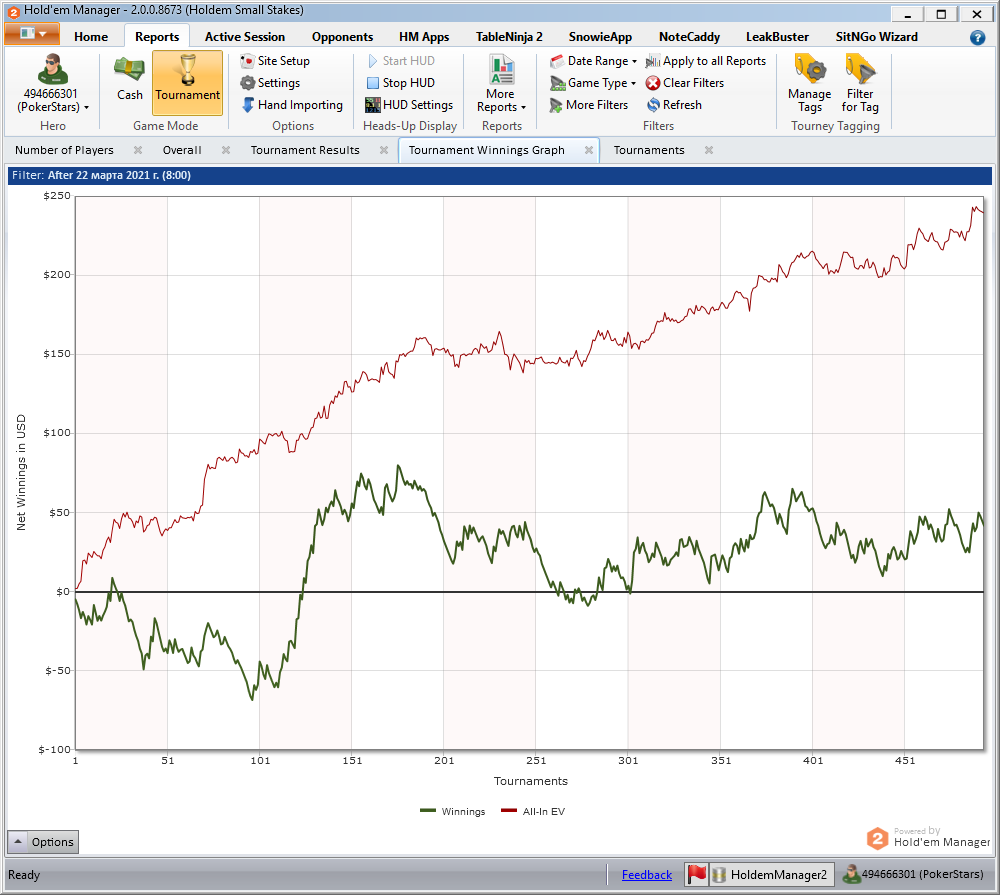The image size is (1000, 895).
Task: Click the hero status at bottom right
Action: tap(913, 875)
